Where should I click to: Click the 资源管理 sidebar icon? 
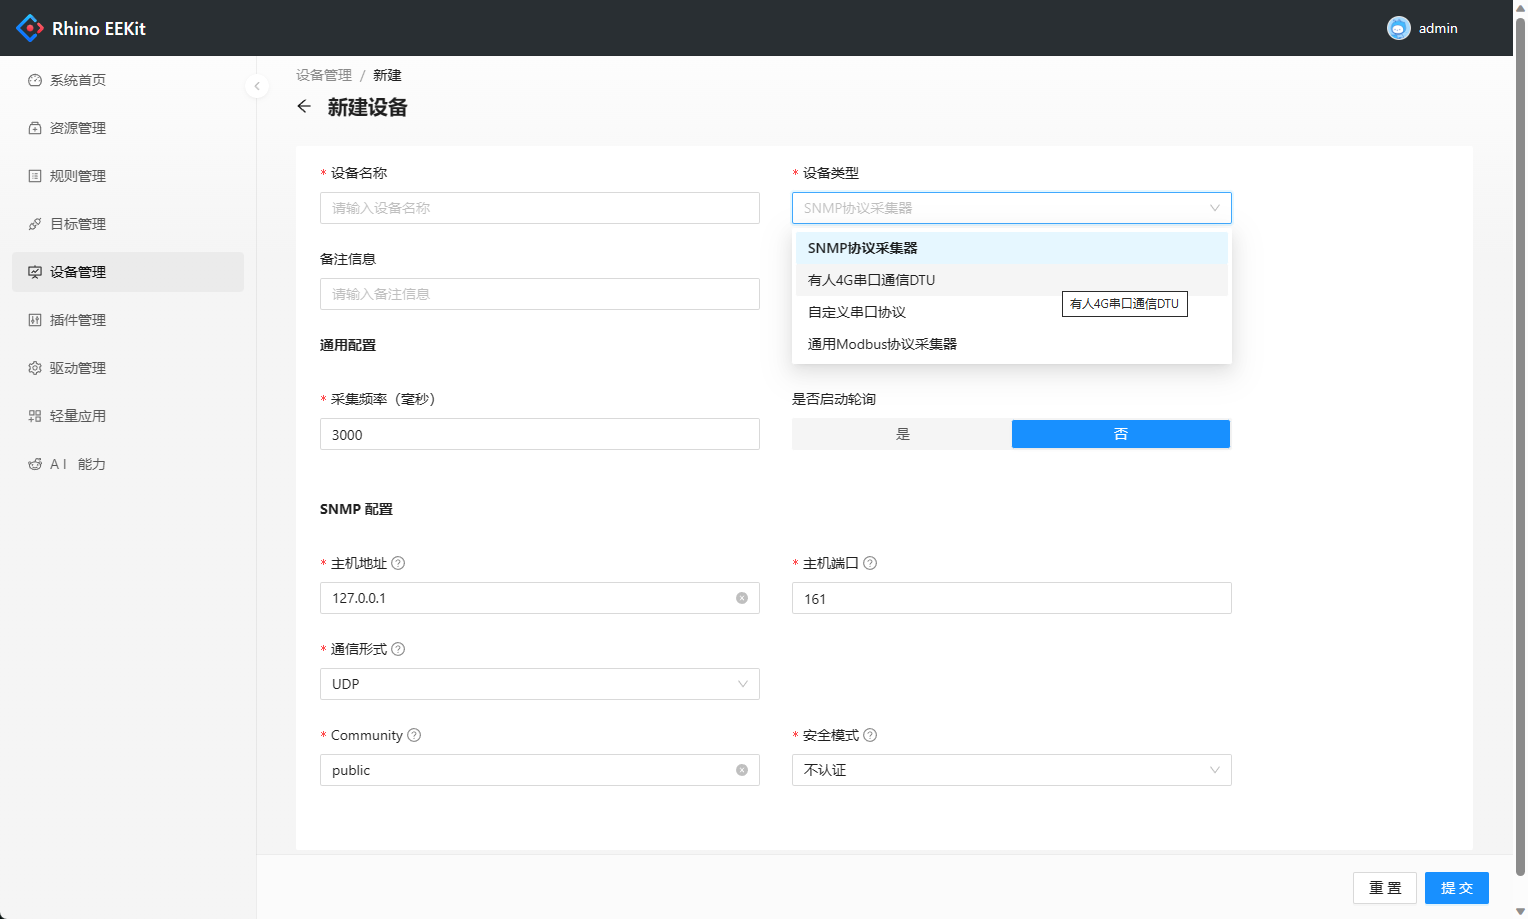[35, 128]
